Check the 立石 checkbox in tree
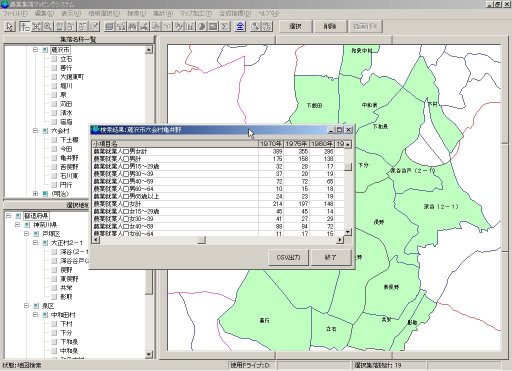The image size is (512, 371). click(54, 59)
